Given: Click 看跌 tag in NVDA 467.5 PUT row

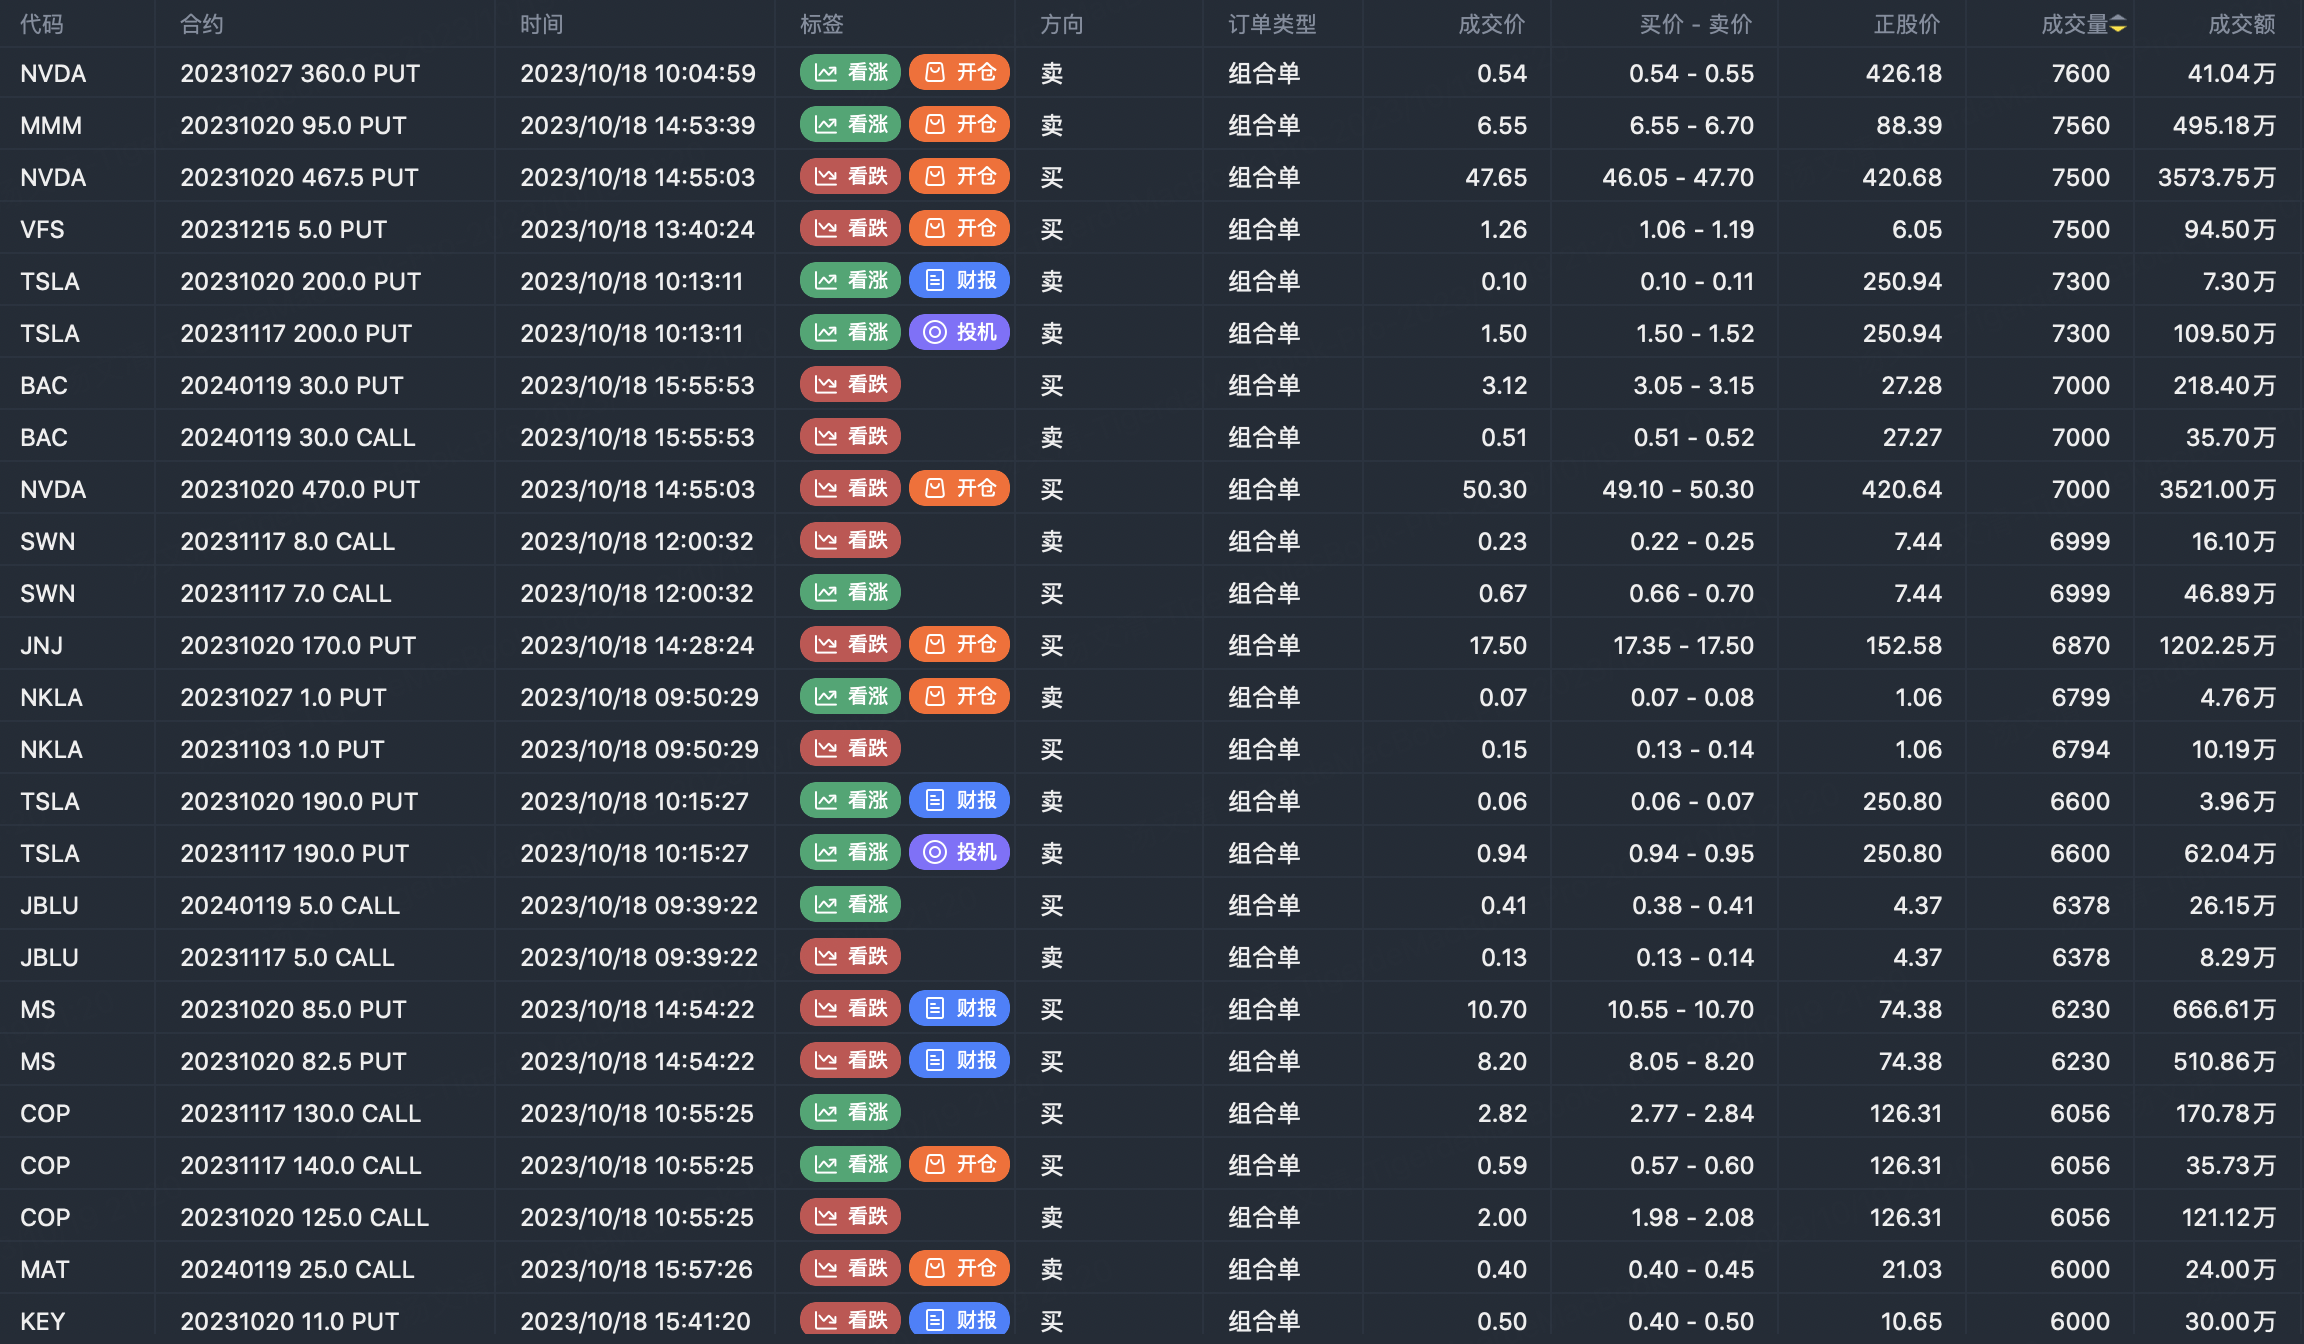Looking at the screenshot, I should (x=851, y=177).
